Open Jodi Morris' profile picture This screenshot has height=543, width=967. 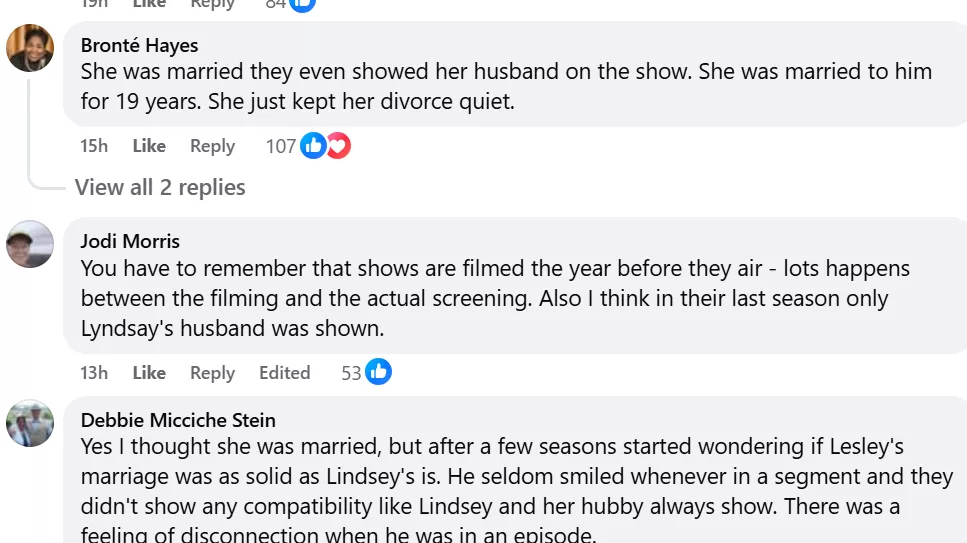pos(30,244)
